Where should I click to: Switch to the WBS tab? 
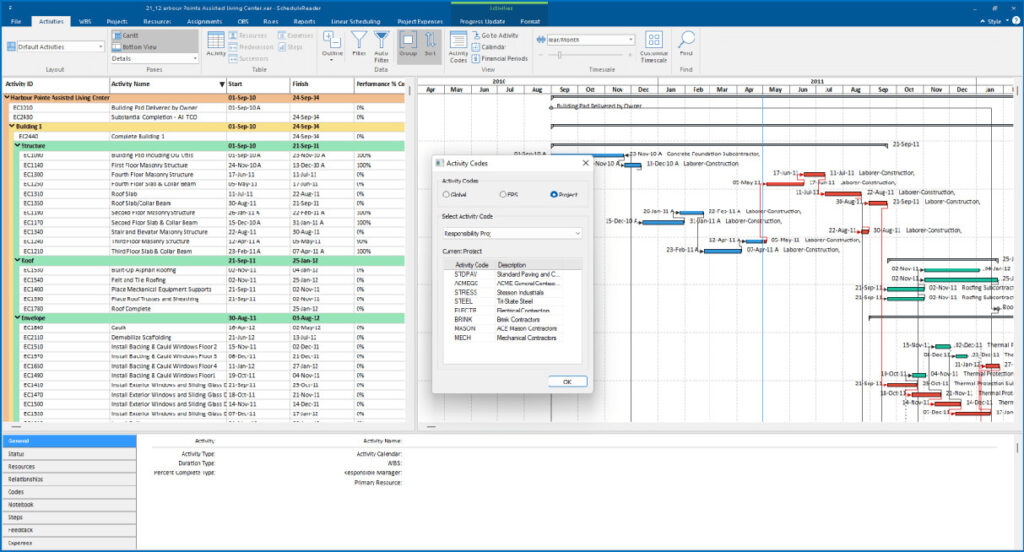(85, 22)
